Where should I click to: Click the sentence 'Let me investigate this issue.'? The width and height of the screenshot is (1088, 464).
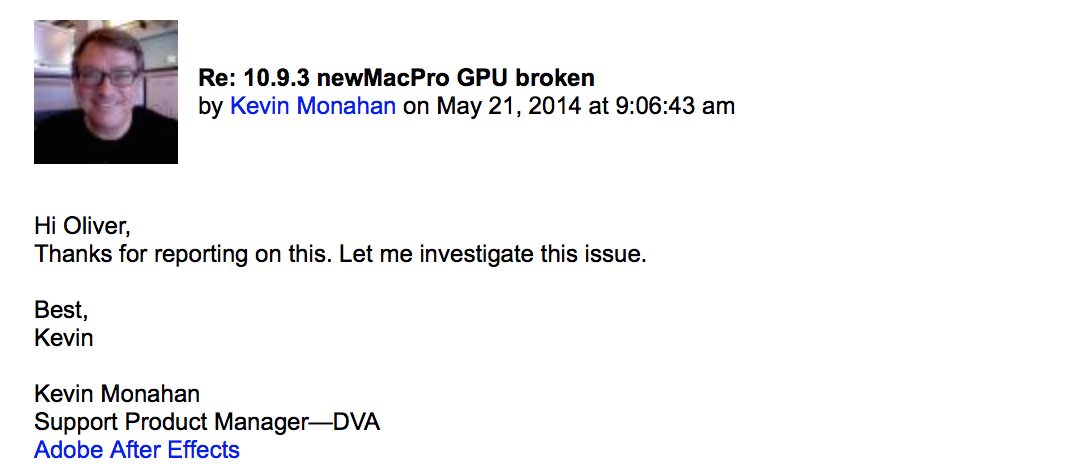pyautogui.click(x=493, y=254)
